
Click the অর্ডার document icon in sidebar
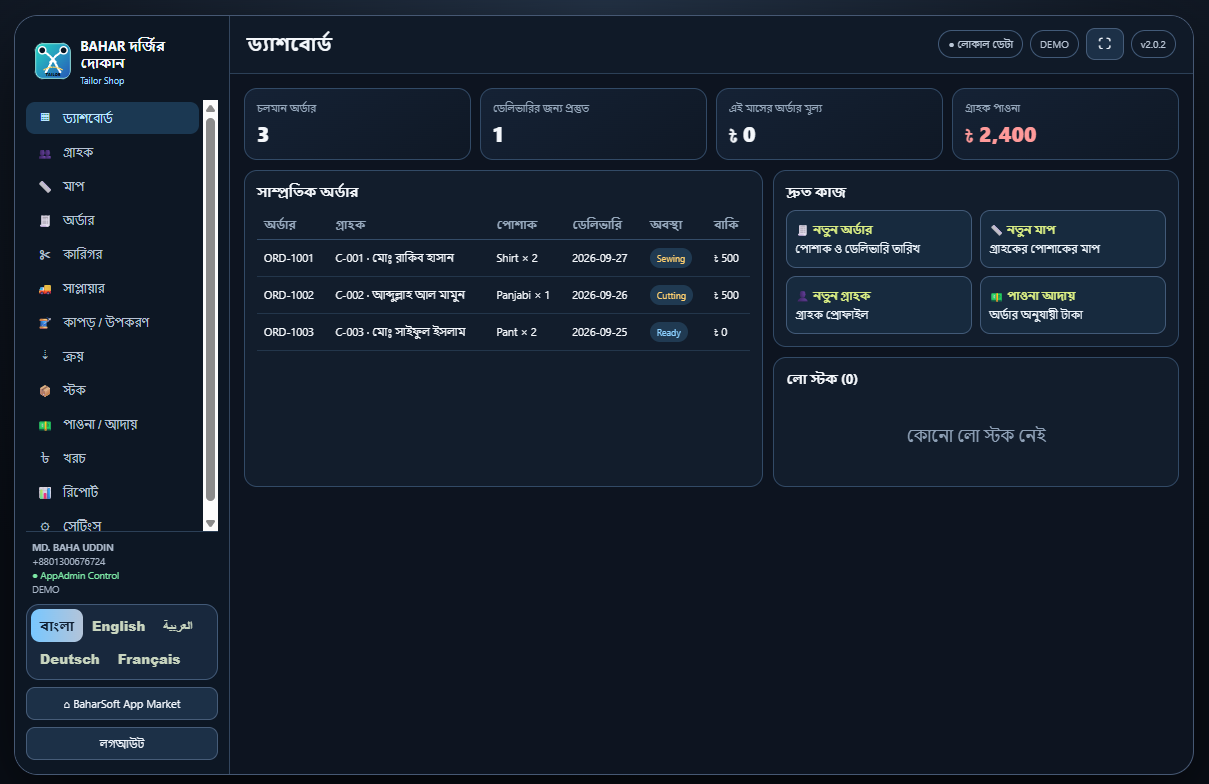[45, 220]
